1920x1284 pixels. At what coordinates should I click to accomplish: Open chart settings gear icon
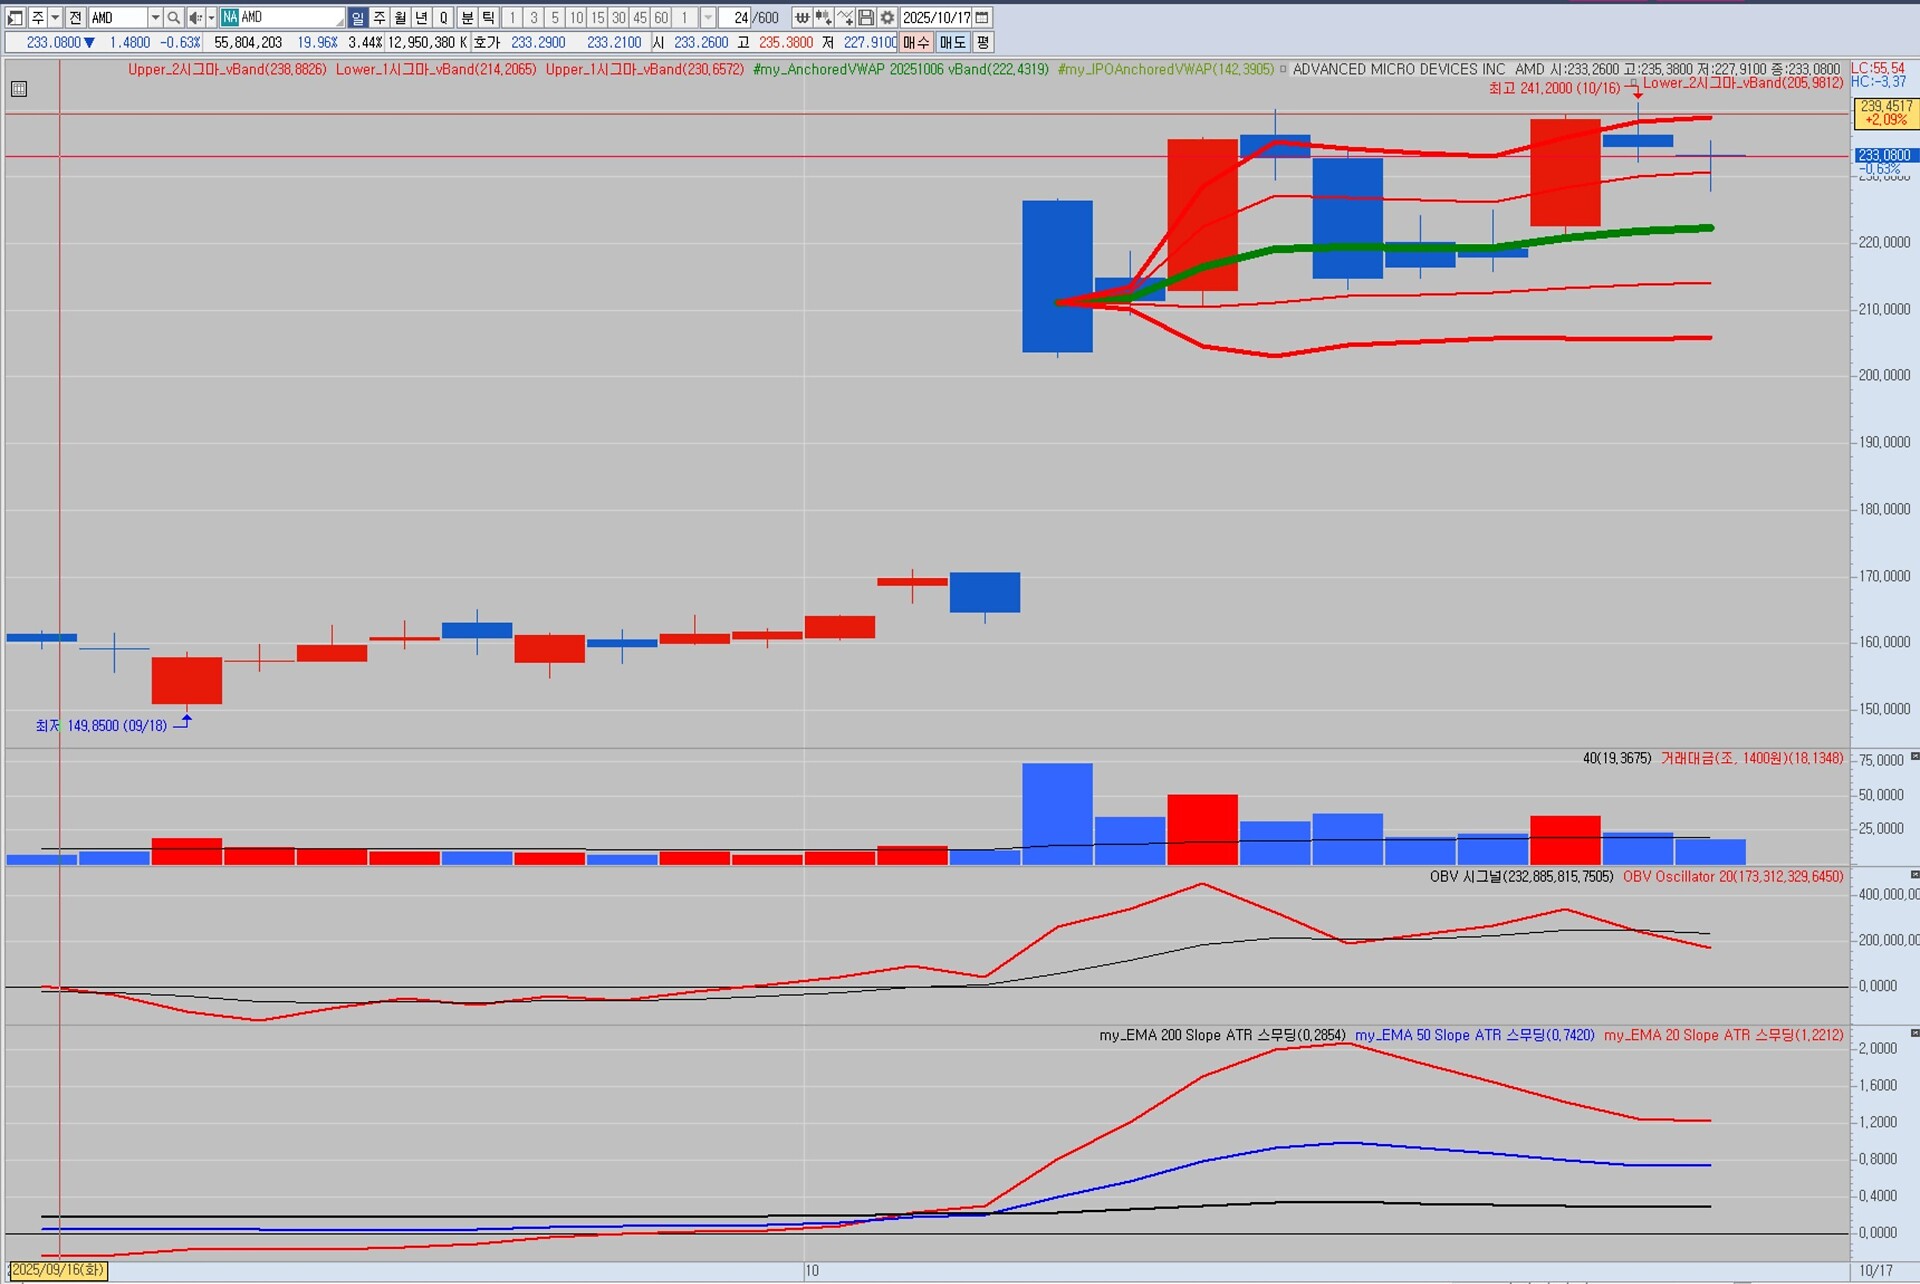(x=887, y=17)
